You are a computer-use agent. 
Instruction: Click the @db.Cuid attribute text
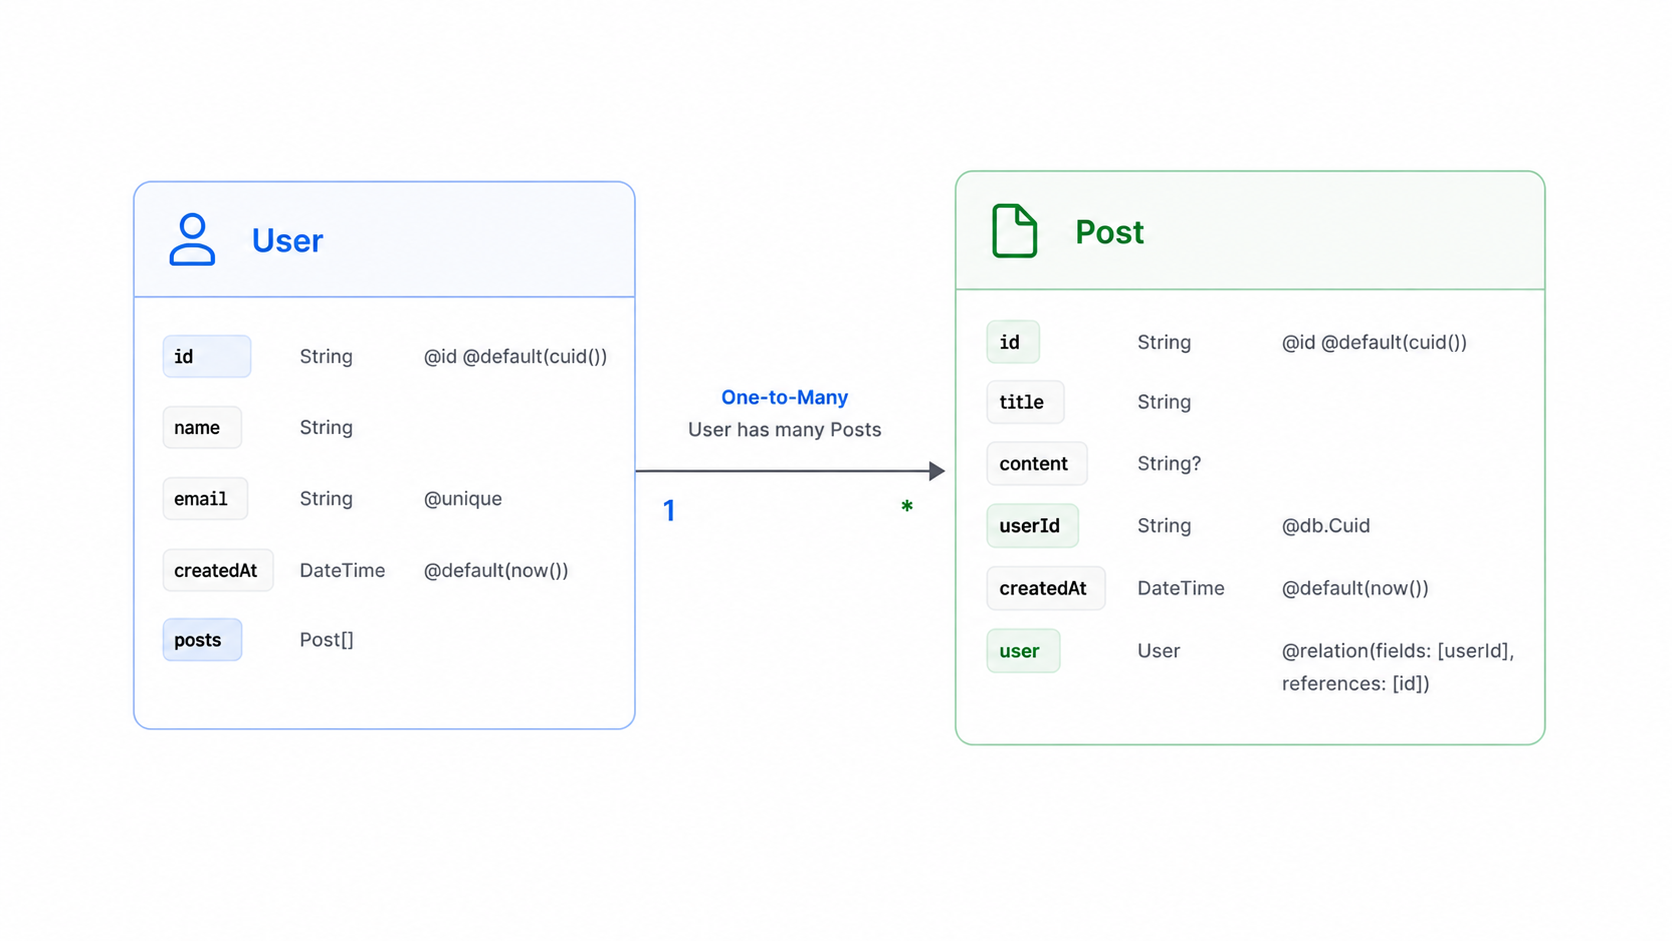(1326, 526)
